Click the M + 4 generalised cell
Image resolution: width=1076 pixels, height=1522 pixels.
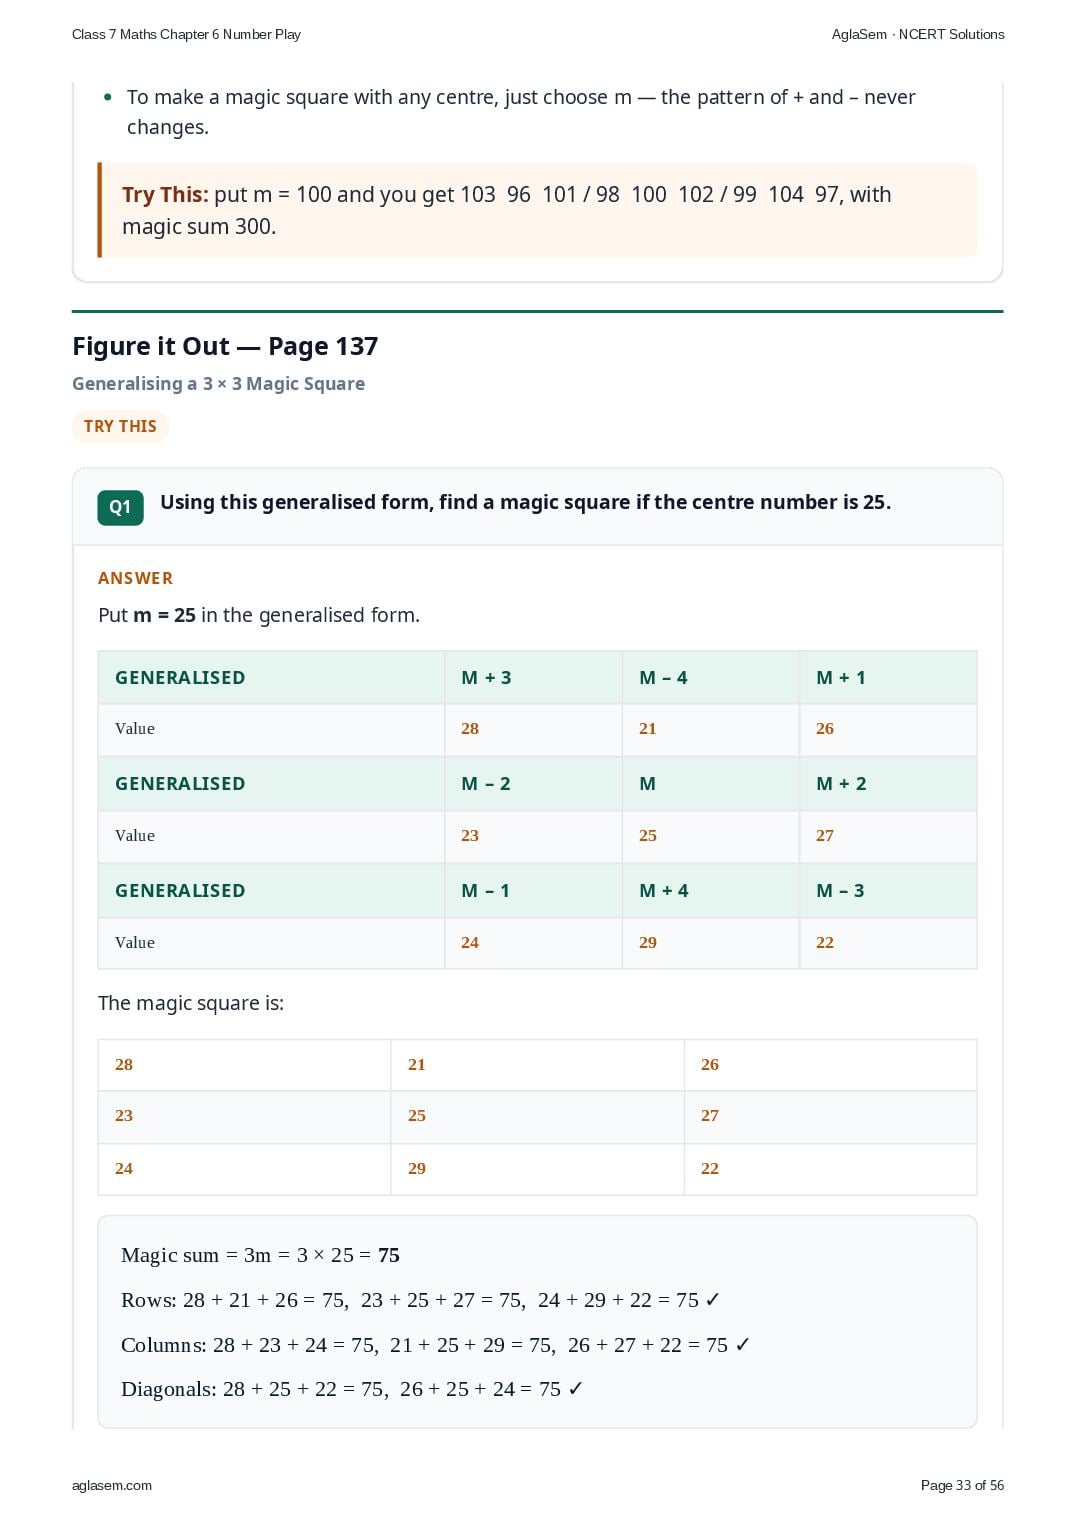click(711, 890)
